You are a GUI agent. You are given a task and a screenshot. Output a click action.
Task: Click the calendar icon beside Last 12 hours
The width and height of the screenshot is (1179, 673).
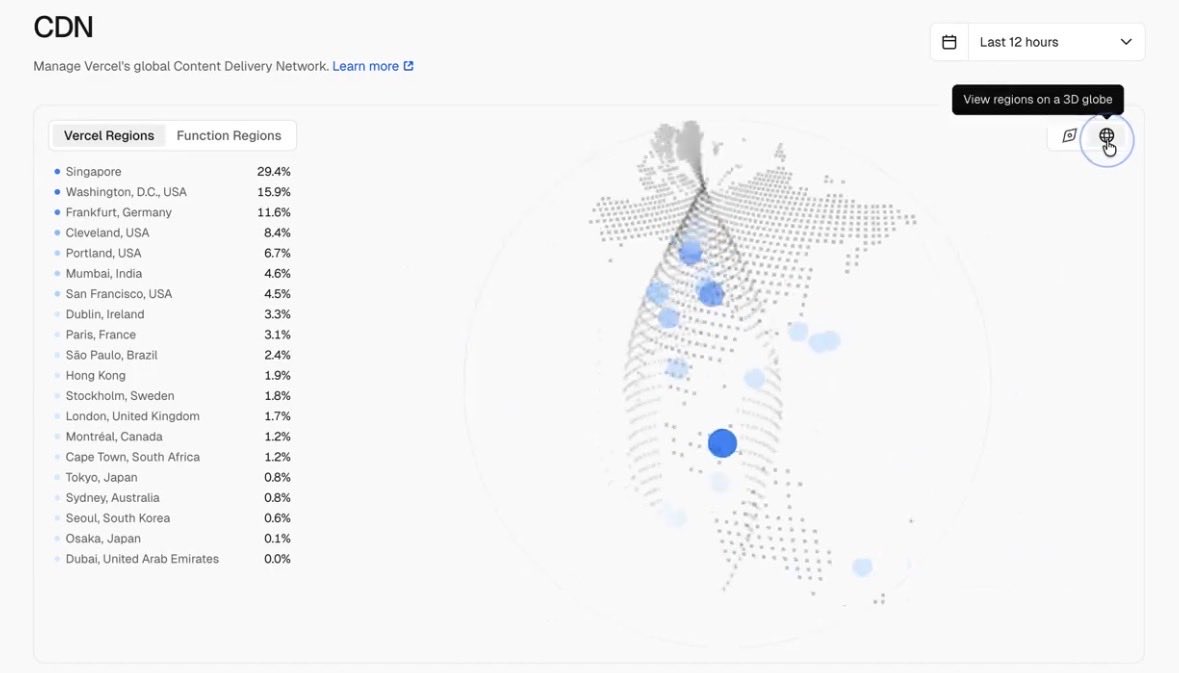click(950, 42)
